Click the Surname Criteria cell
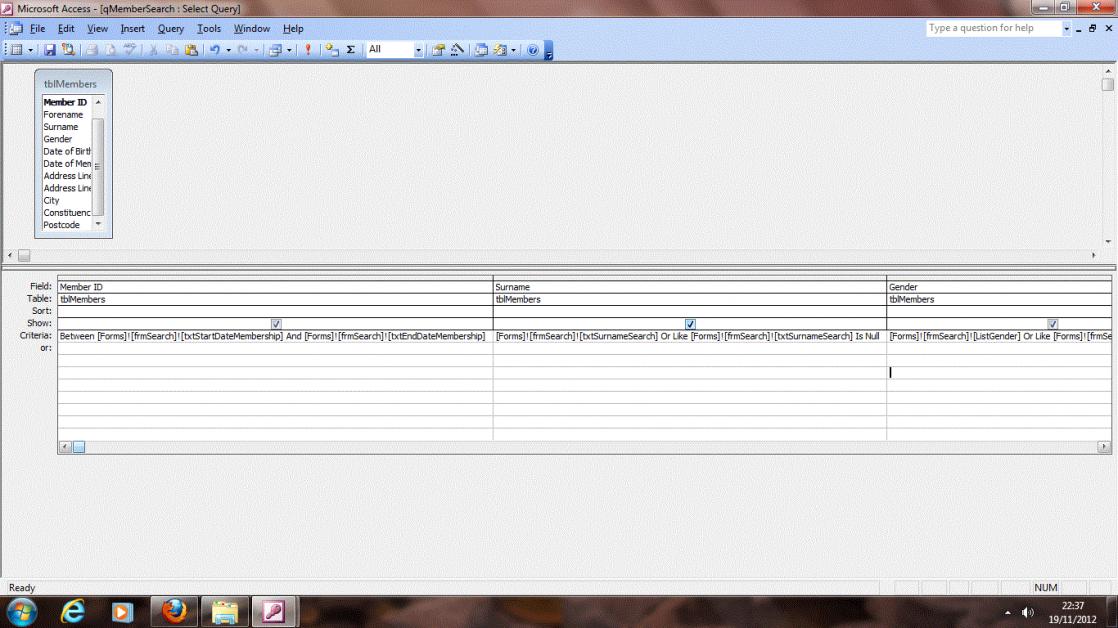Image resolution: width=1118 pixels, height=628 pixels. [x=689, y=336]
